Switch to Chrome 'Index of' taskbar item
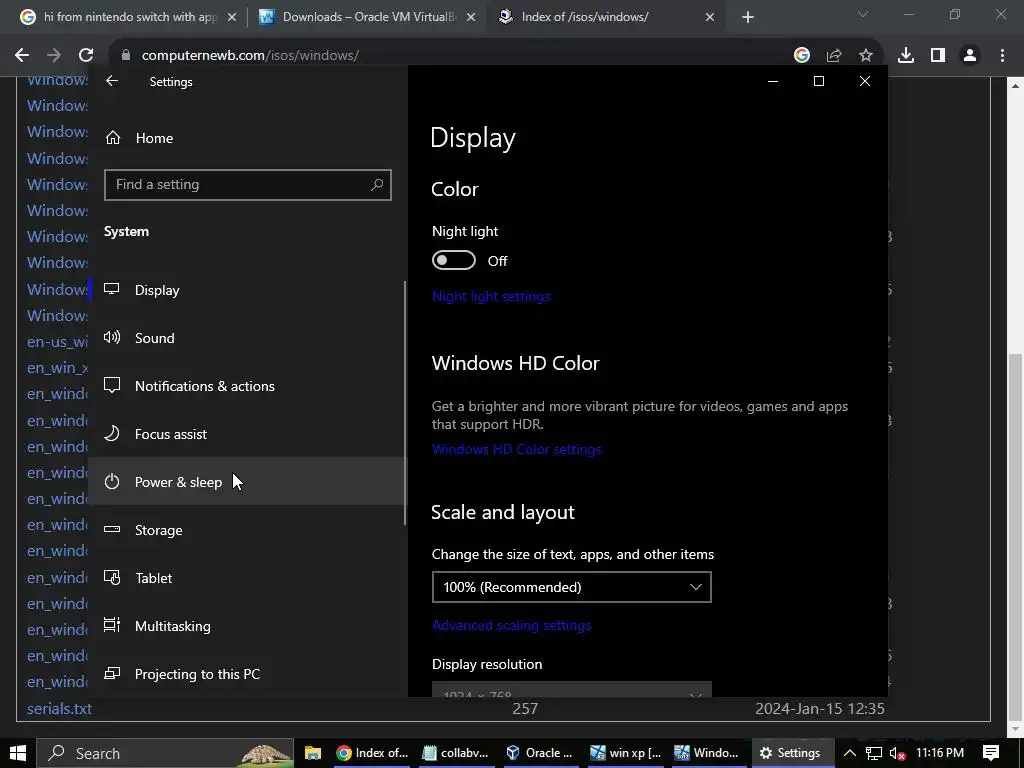Image resolution: width=1024 pixels, height=768 pixels. coord(372,753)
